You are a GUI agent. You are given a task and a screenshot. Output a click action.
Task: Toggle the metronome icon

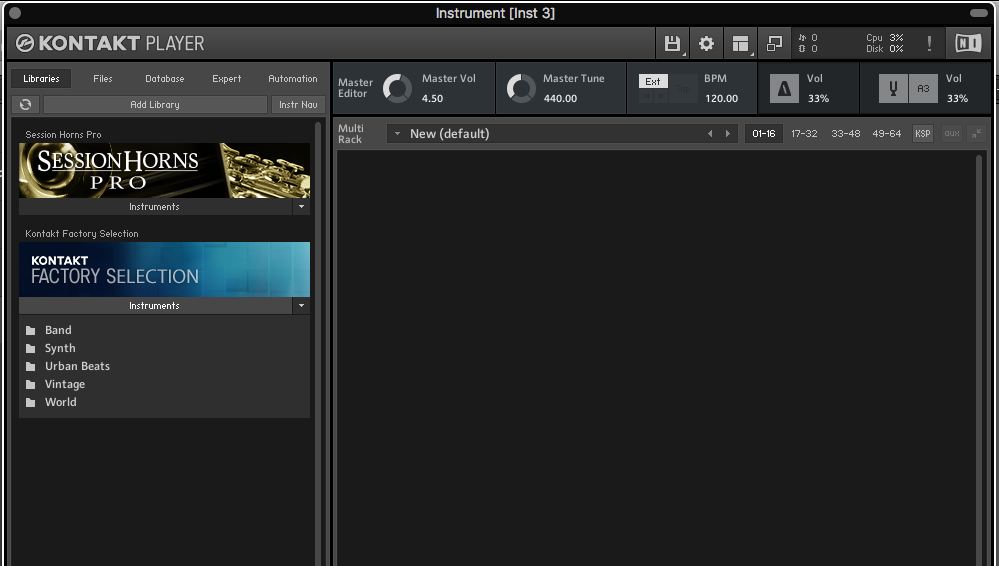(x=784, y=89)
